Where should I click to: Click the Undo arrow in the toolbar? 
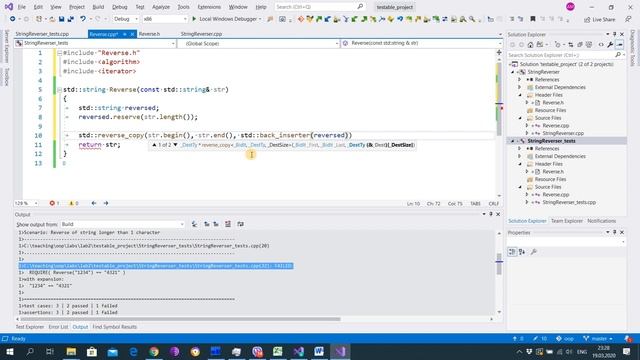(83, 19)
